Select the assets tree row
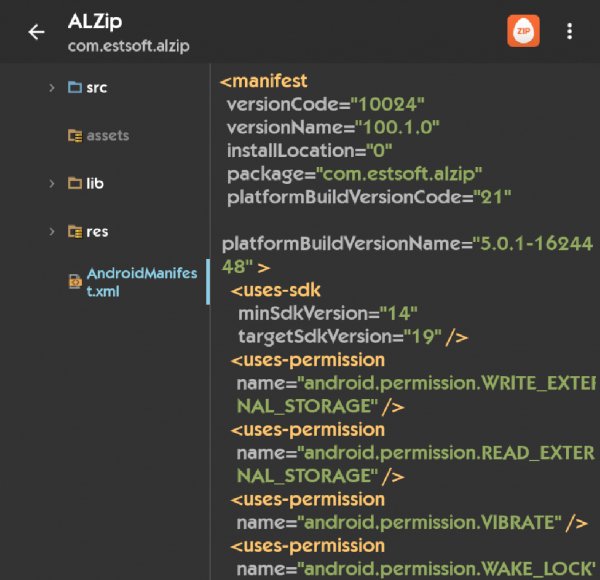The height and width of the screenshot is (580, 600). point(105,135)
